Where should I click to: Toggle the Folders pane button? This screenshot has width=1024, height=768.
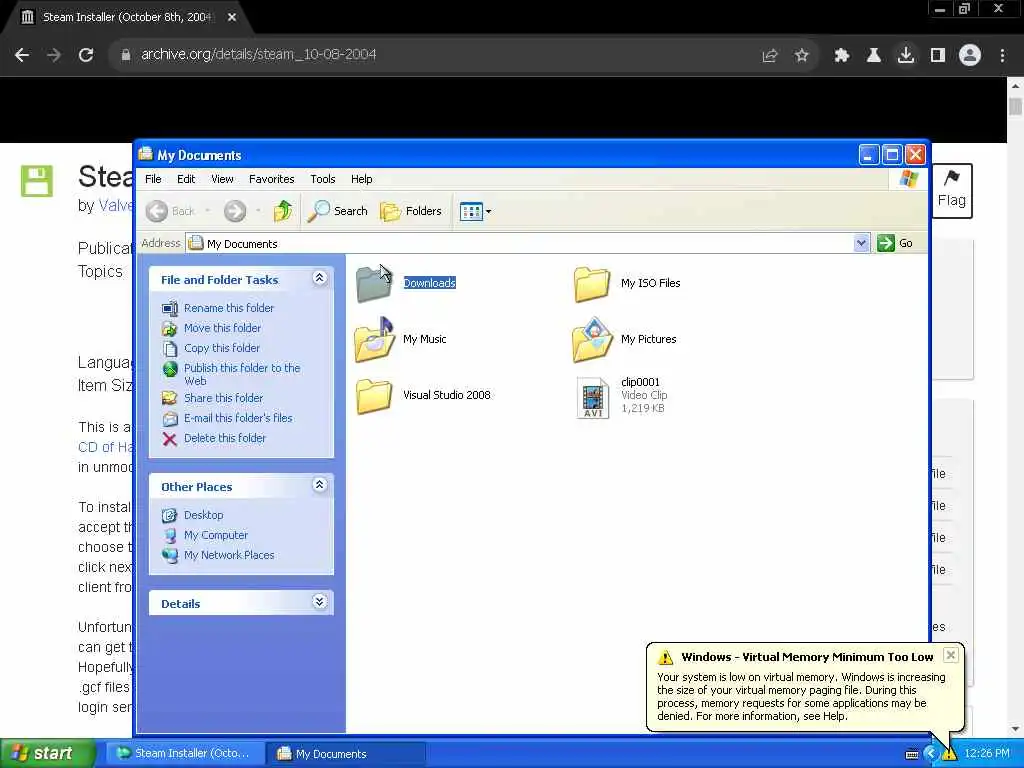pyautogui.click(x=411, y=211)
